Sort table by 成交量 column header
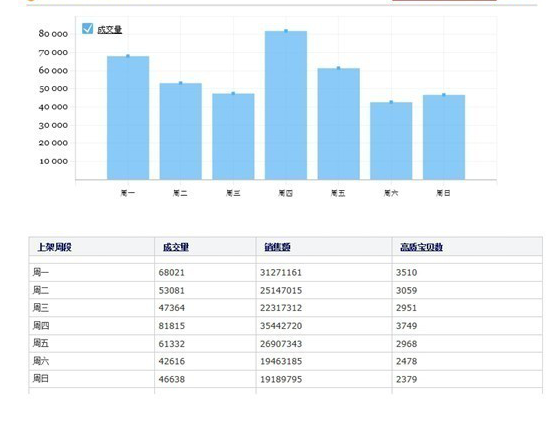 (x=176, y=247)
